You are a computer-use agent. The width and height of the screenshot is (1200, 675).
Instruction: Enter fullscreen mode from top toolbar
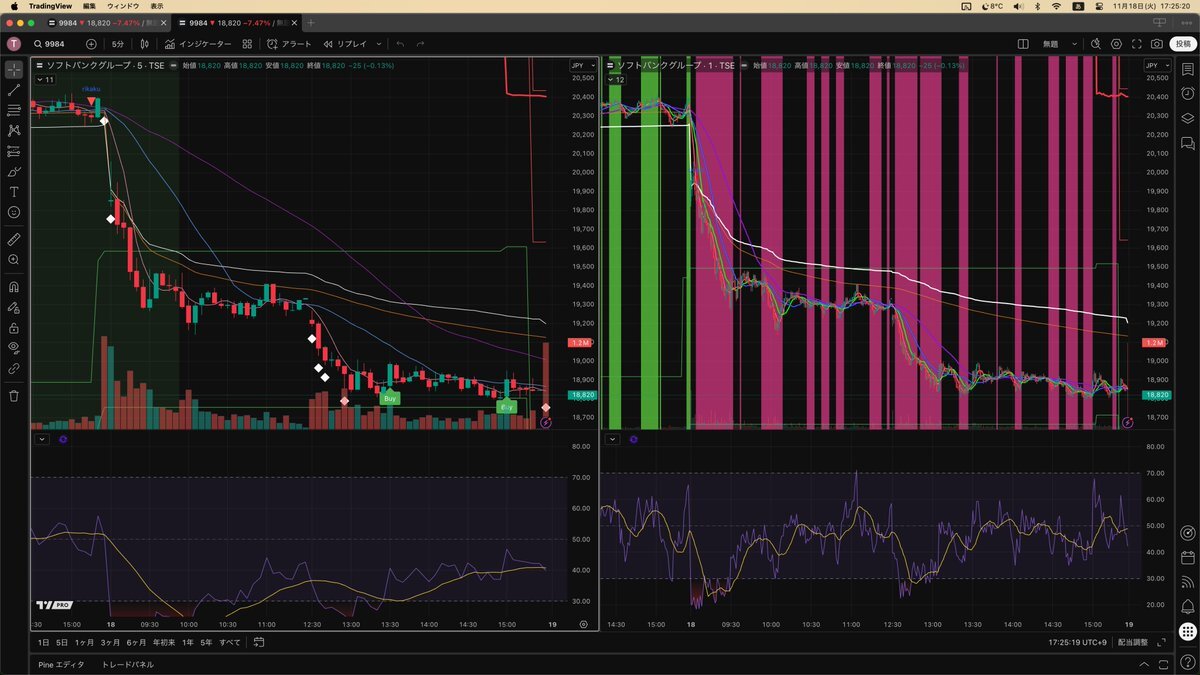(x=1137, y=44)
